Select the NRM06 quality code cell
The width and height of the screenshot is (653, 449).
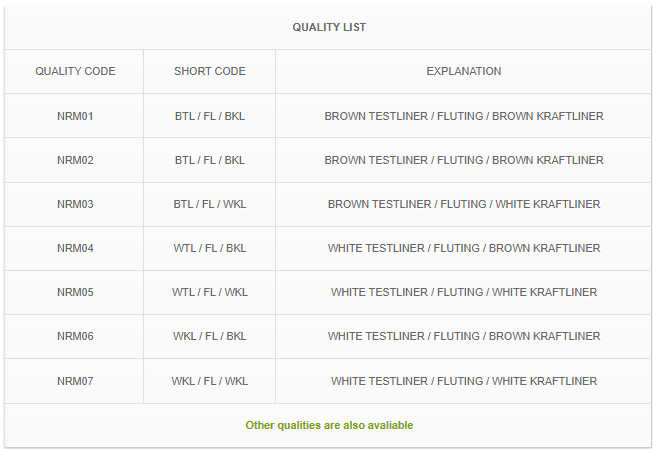point(75,336)
